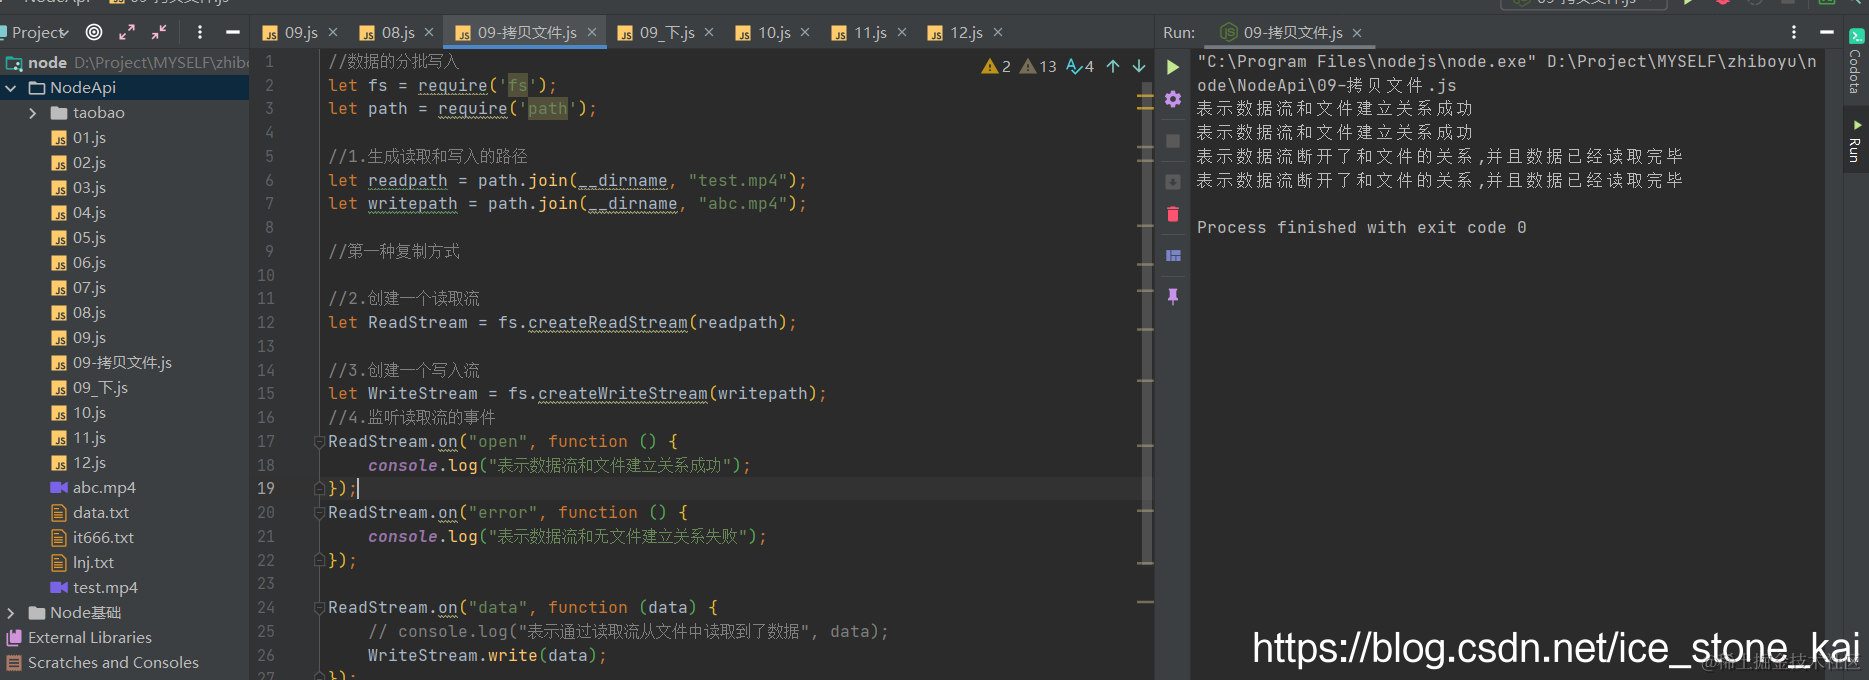The image size is (1869, 680).
Task: Open 09-拷贝文件.js from project tree
Action: click(122, 363)
